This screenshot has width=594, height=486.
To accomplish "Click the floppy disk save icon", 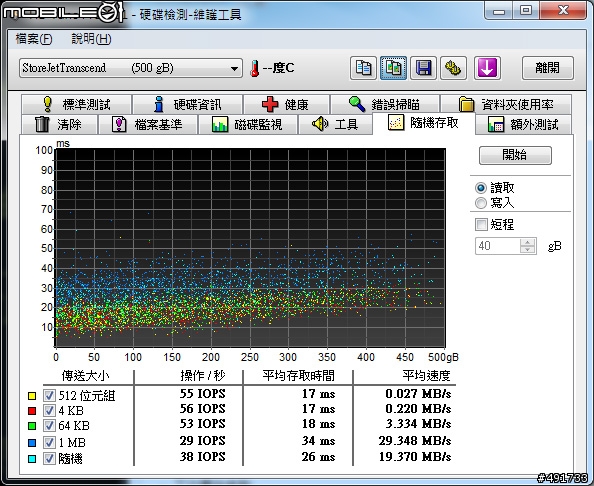I will point(423,68).
